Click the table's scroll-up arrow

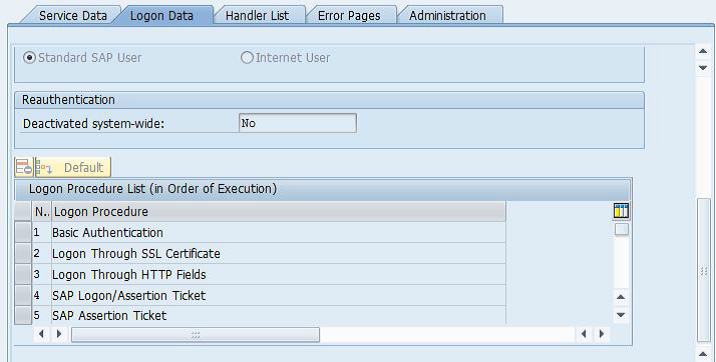(621, 297)
